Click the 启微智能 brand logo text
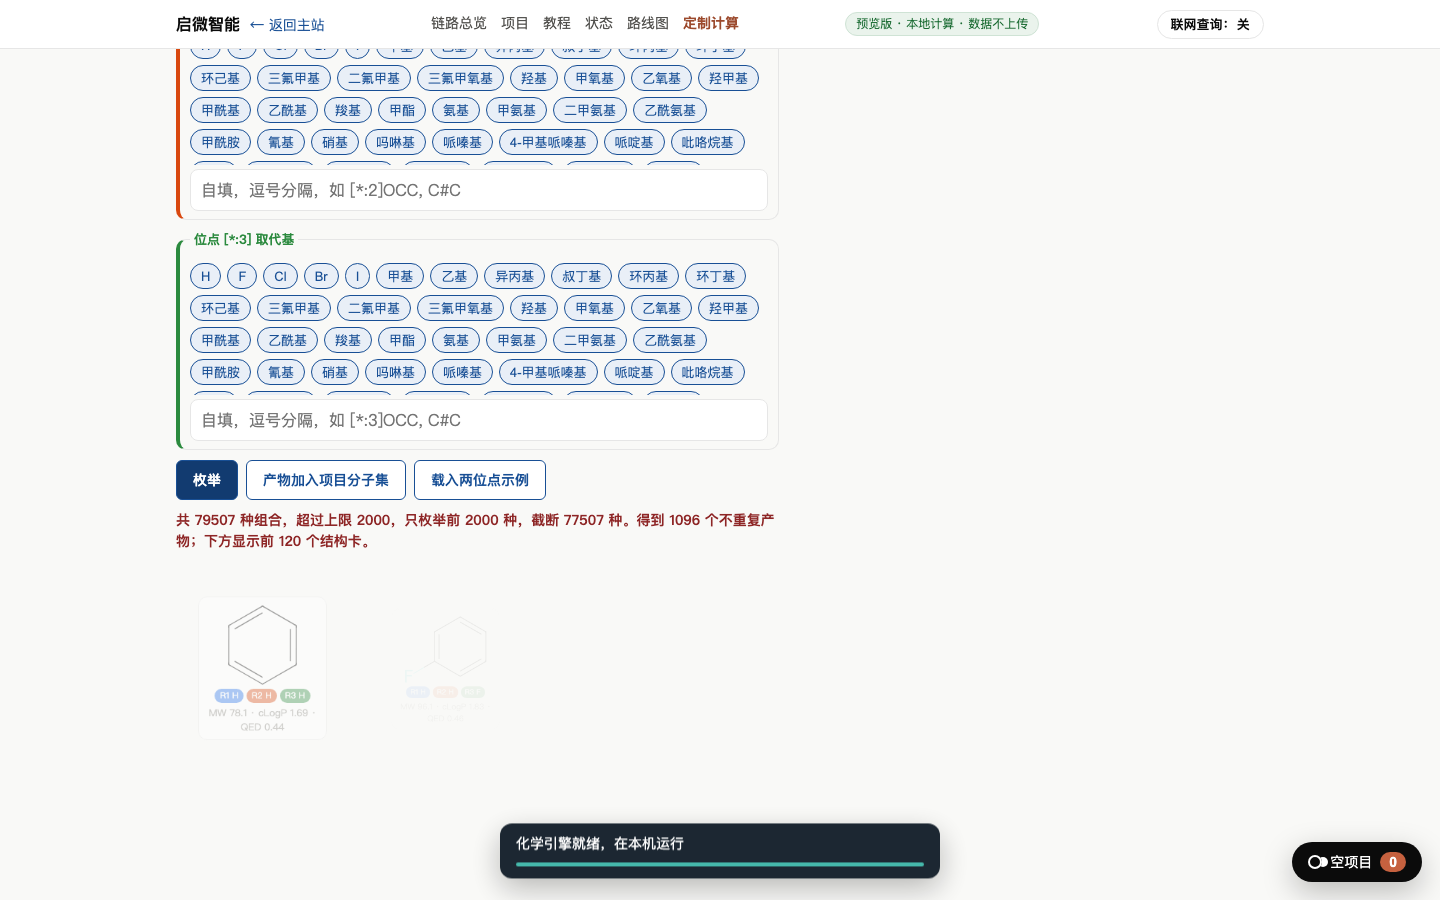 (208, 24)
